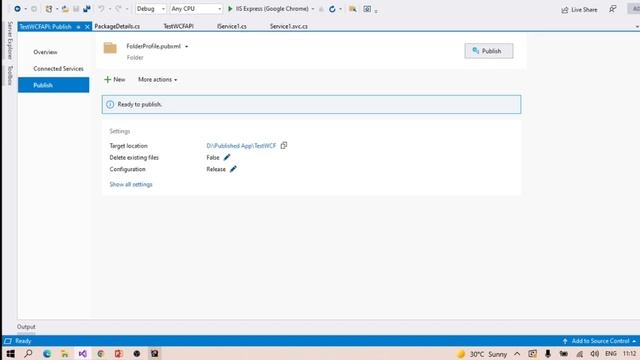
Task: Click the new project toolbar icon
Action: [49, 9]
